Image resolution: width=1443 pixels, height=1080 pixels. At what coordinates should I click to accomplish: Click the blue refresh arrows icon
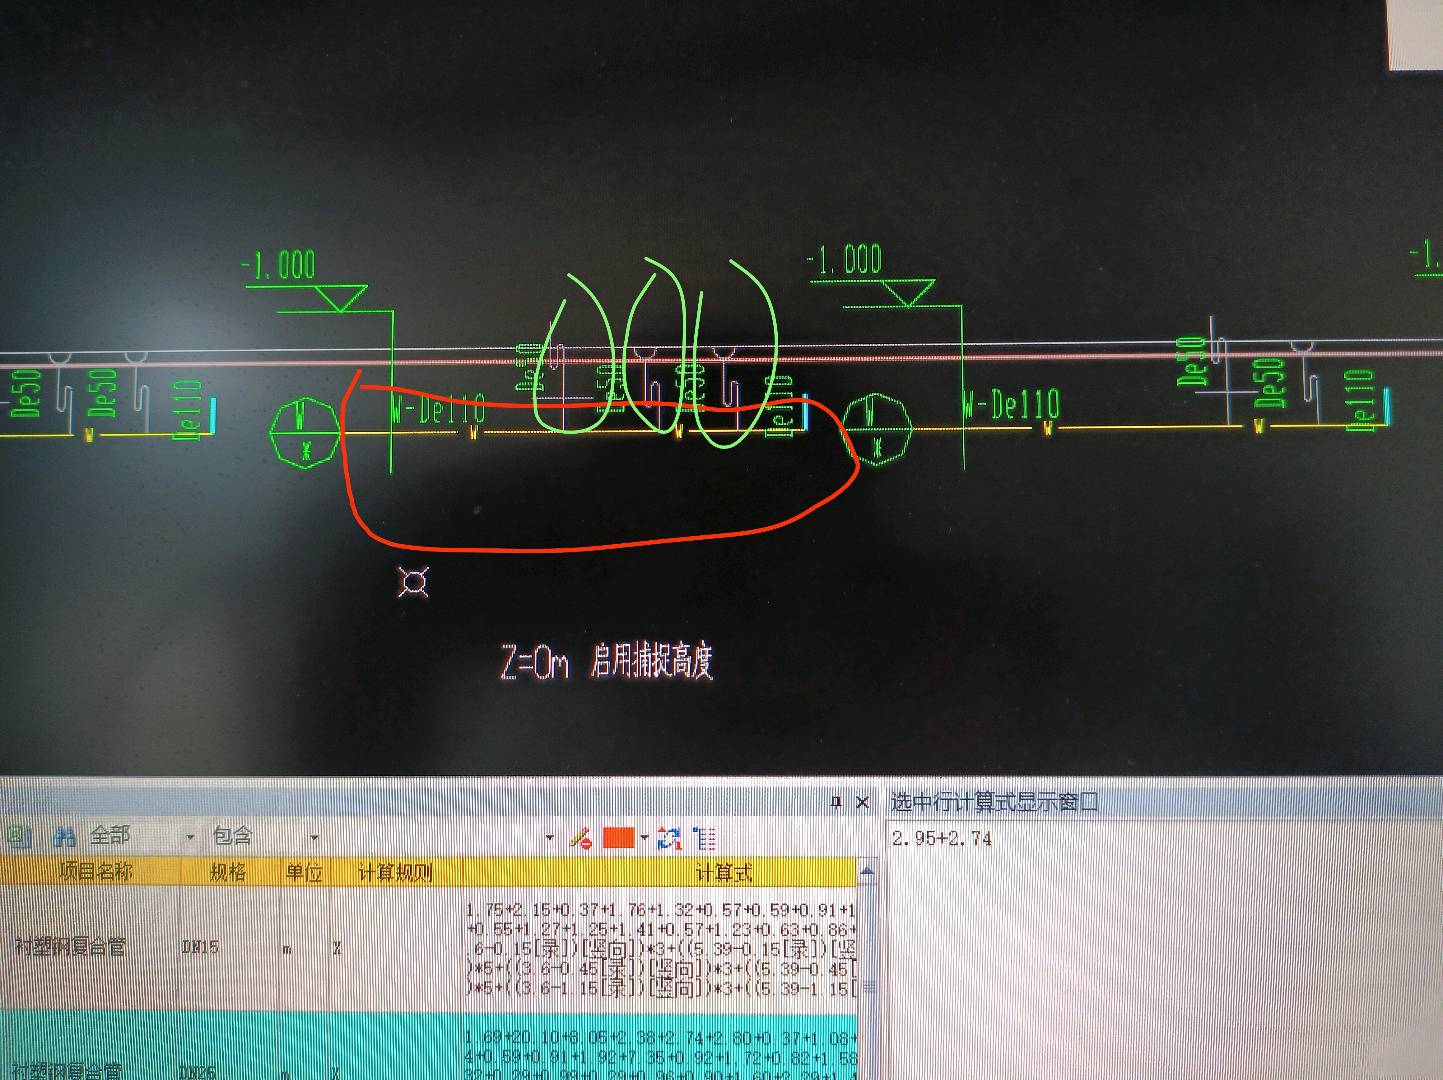point(669,838)
